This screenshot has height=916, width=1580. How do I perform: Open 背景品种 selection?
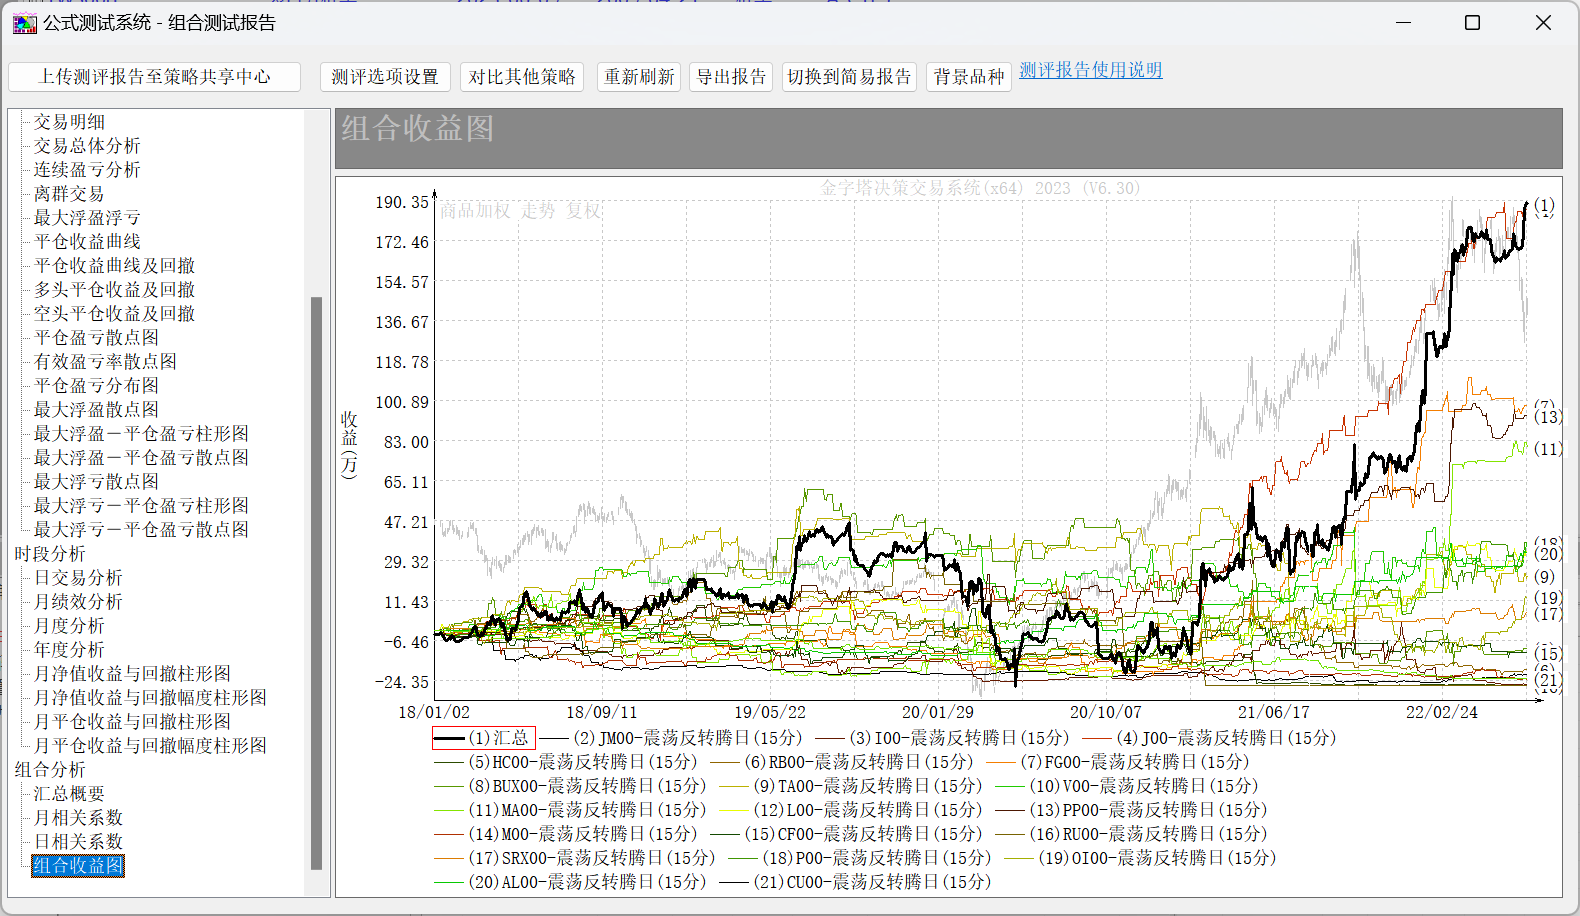[x=968, y=77]
